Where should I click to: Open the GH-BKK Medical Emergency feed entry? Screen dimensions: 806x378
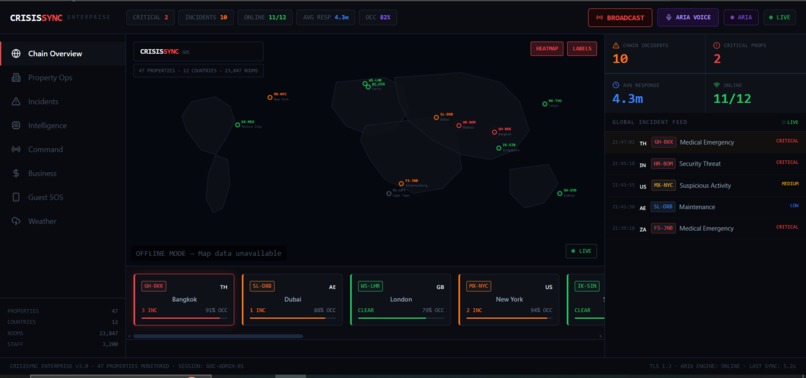click(x=705, y=142)
